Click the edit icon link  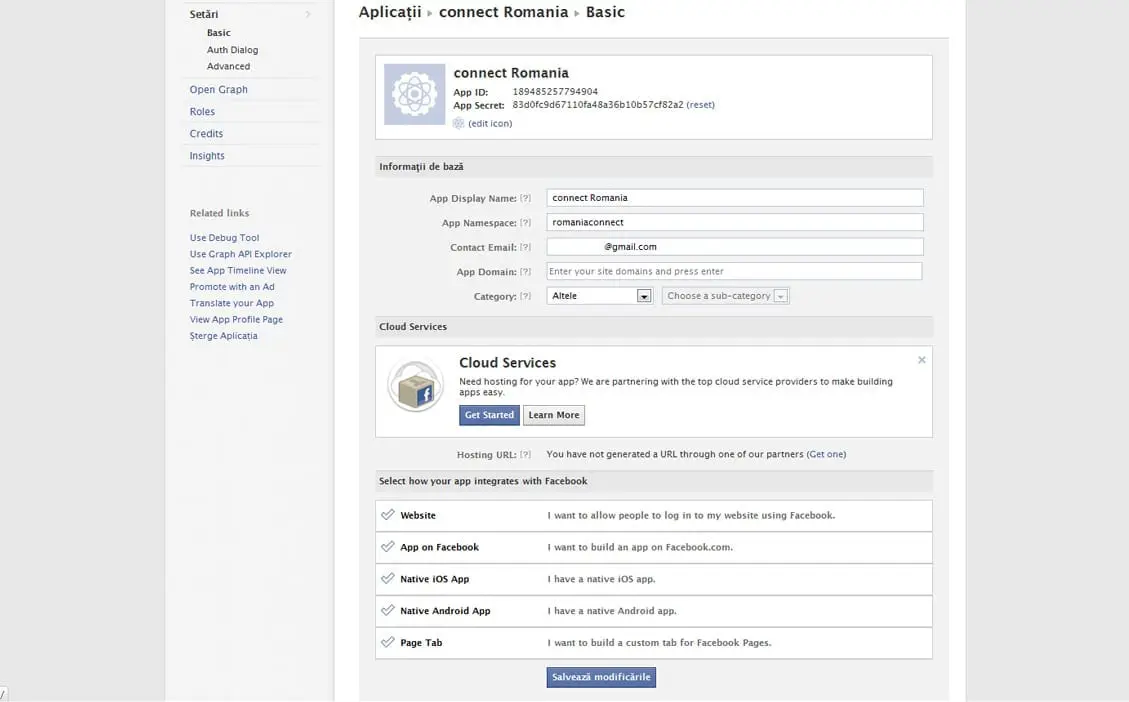(490, 123)
